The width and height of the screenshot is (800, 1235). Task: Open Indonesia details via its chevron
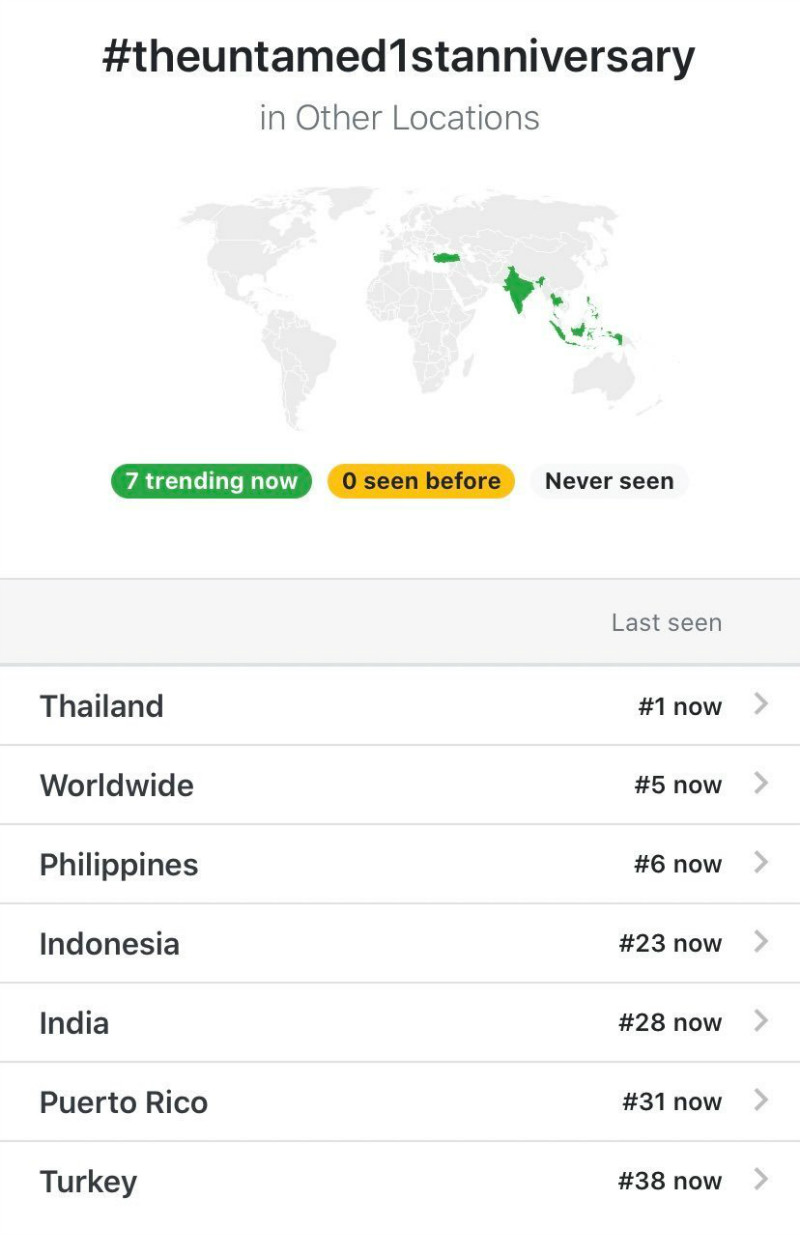761,942
